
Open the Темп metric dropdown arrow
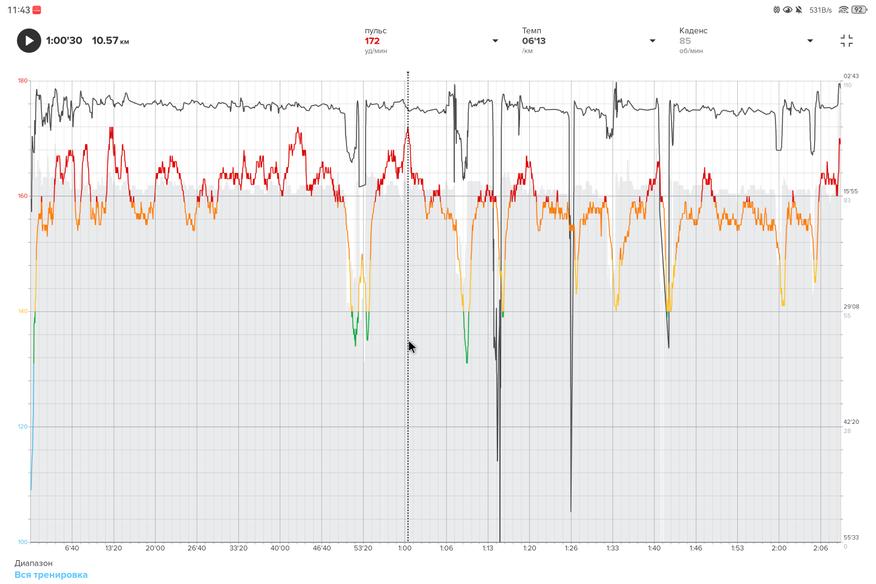[652, 41]
